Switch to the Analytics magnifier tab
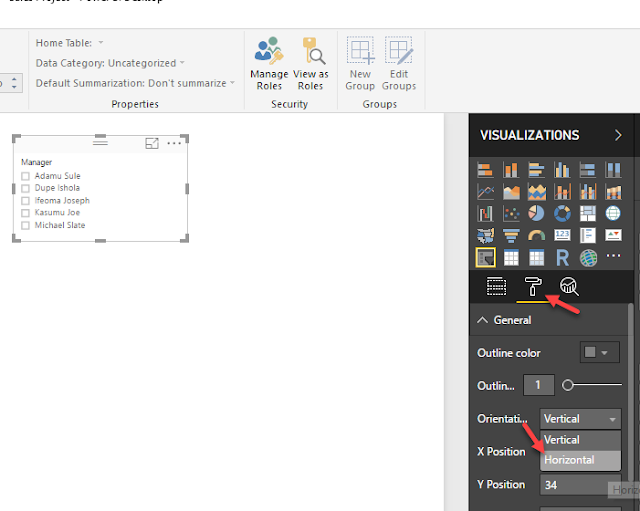Screen dimensions: 640x511 click(569, 286)
